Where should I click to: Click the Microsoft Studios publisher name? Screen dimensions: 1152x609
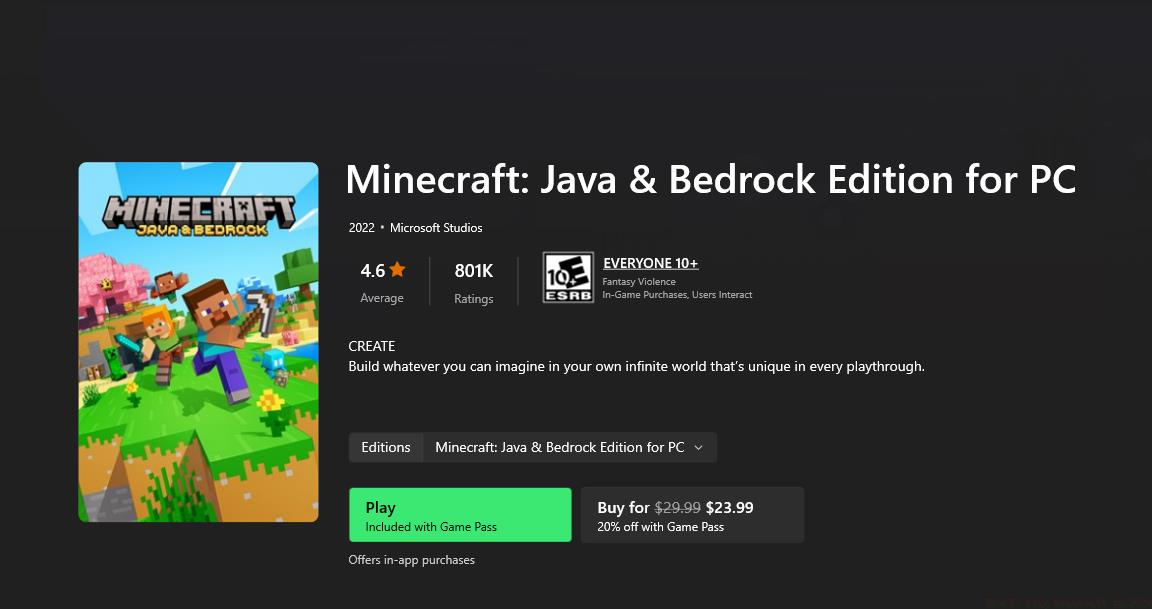[x=436, y=228]
